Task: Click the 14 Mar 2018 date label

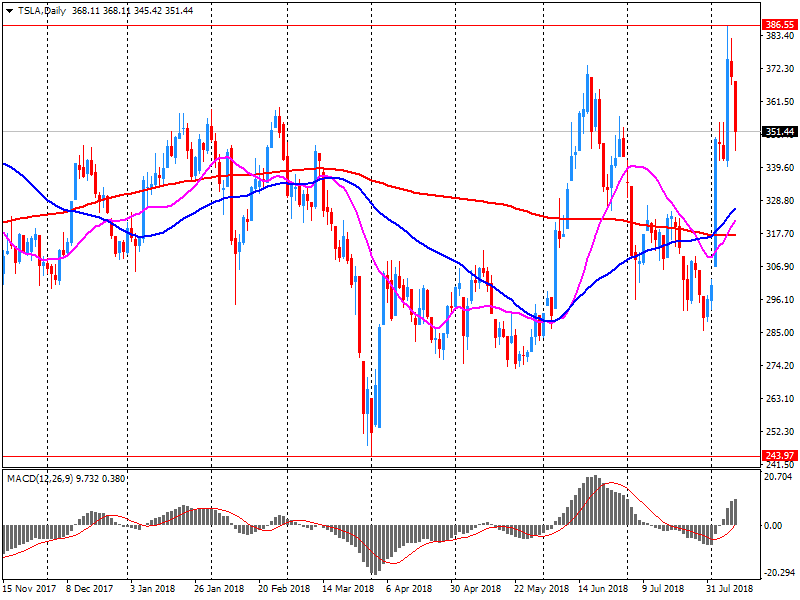Action: 348,589
